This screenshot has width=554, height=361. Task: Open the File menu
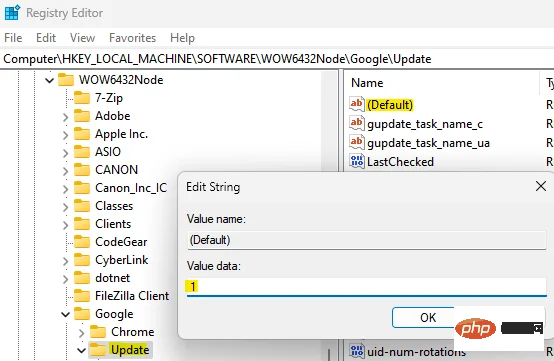coord(13,37)
